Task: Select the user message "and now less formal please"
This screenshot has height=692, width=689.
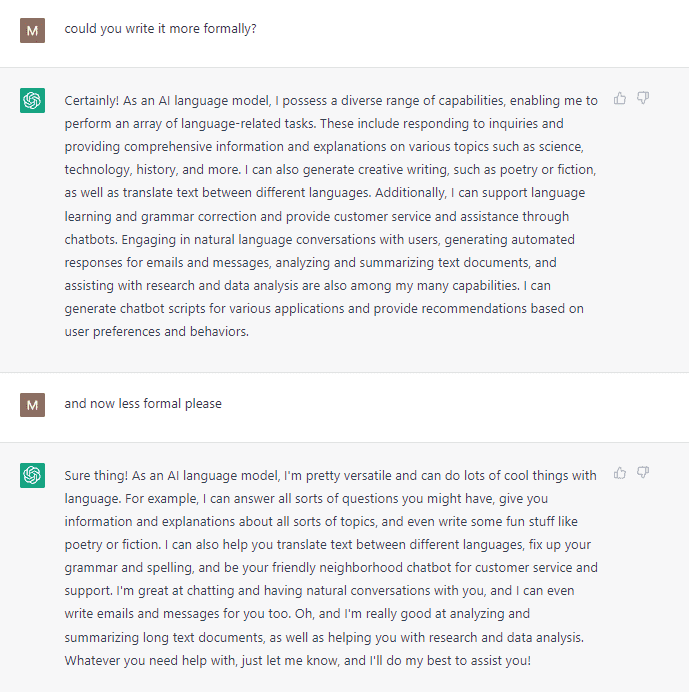Action: coord(143,404)
